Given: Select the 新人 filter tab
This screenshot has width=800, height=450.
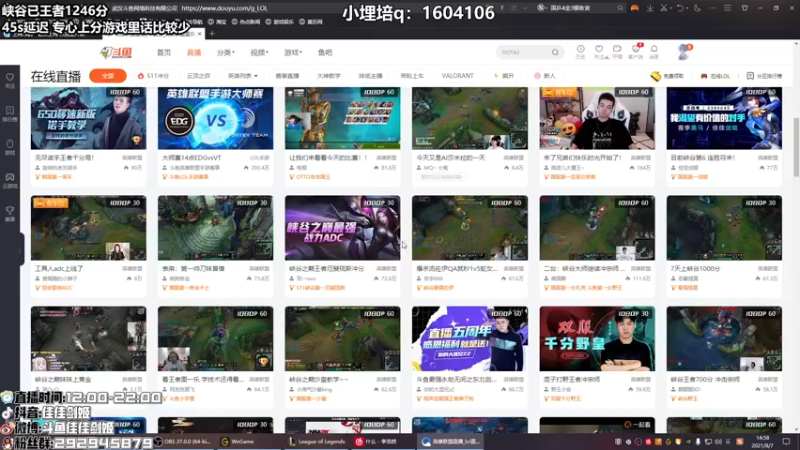Looking at the screenshot, I should pyautogui.click(x=544, y=76).
